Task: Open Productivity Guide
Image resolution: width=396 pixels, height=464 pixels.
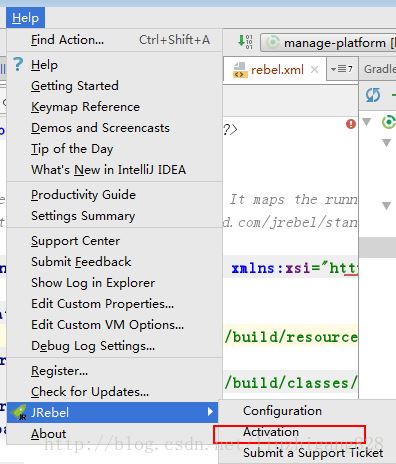Action: pyautogui.click(x=115, y=195)
